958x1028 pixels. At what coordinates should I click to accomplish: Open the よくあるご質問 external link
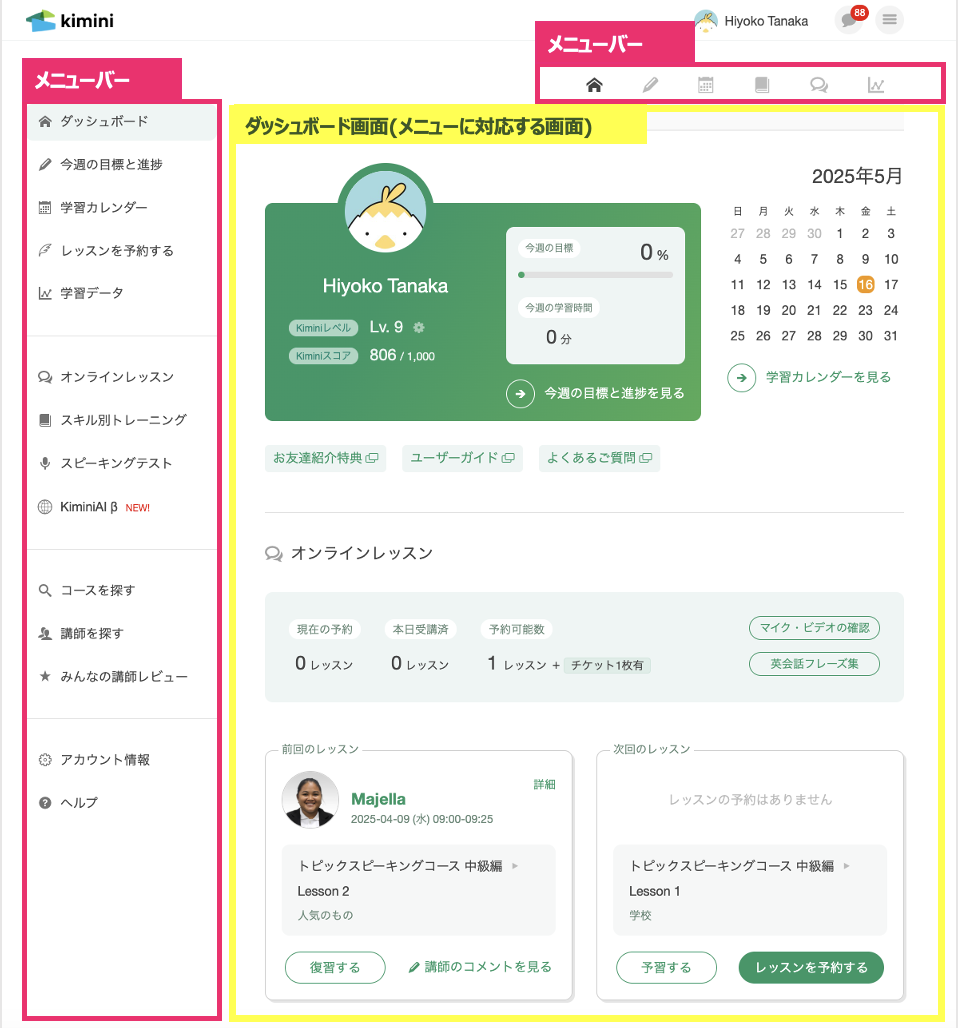point(599,458)
